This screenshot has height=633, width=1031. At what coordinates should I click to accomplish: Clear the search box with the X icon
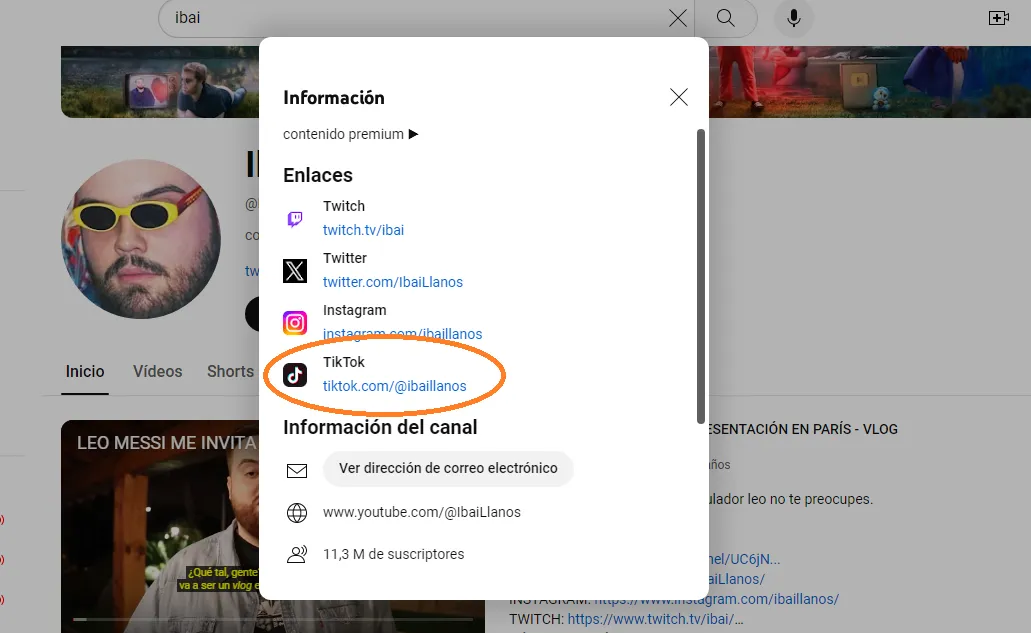pyautogui.click(x=677, y=18)
